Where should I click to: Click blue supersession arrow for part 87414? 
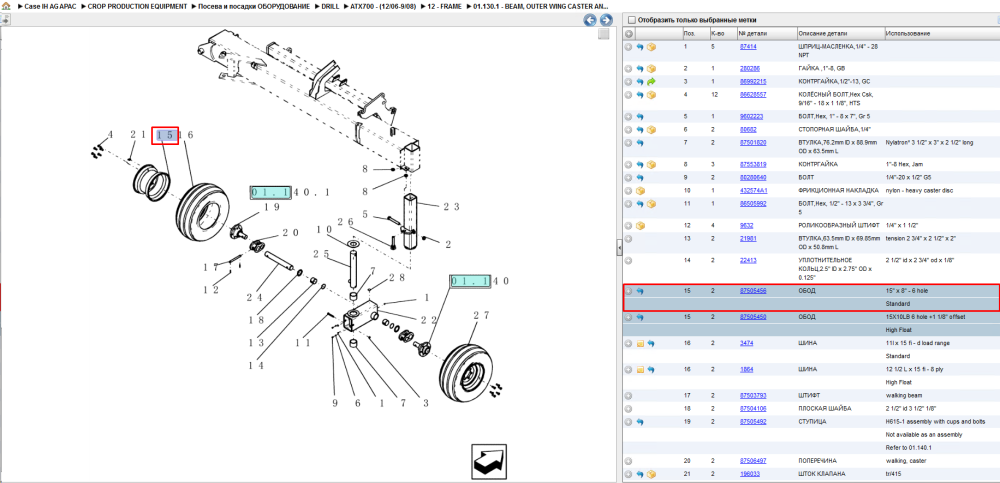pyautogui.click(x=640, y=47)
